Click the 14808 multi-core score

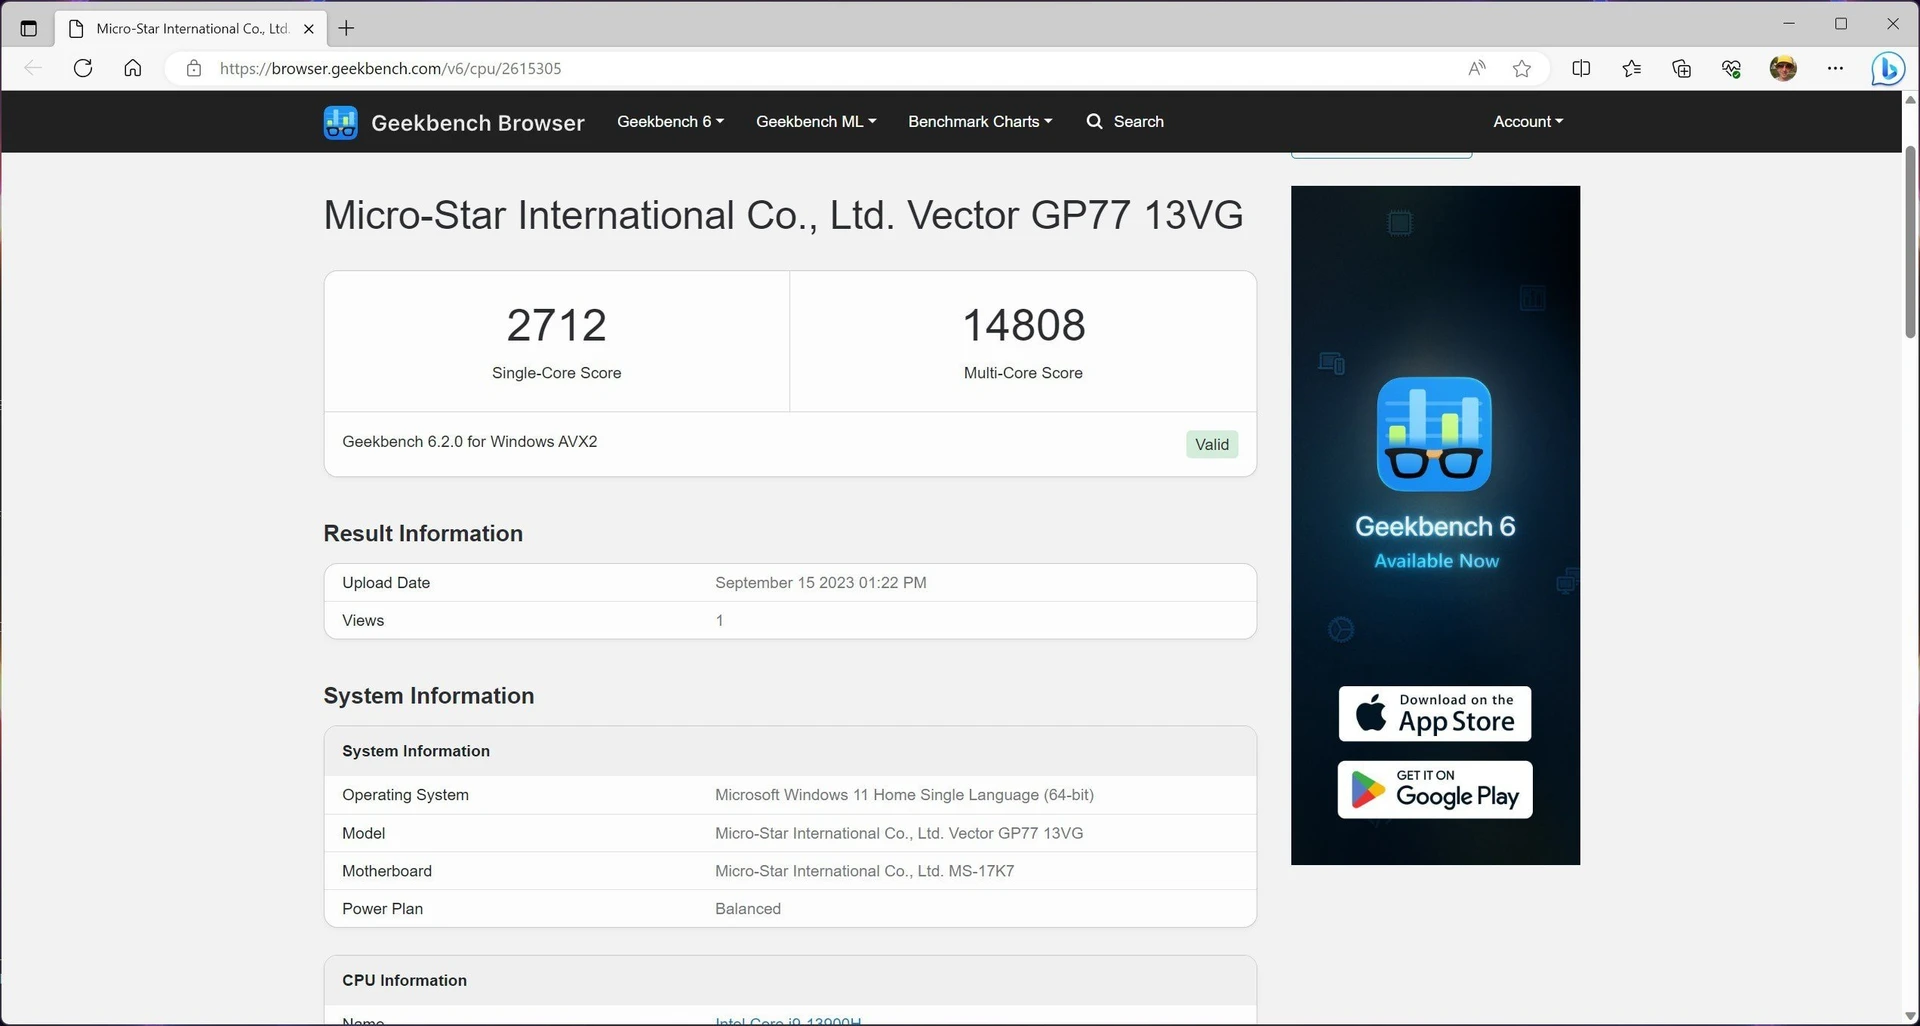tap(1023, 325)
